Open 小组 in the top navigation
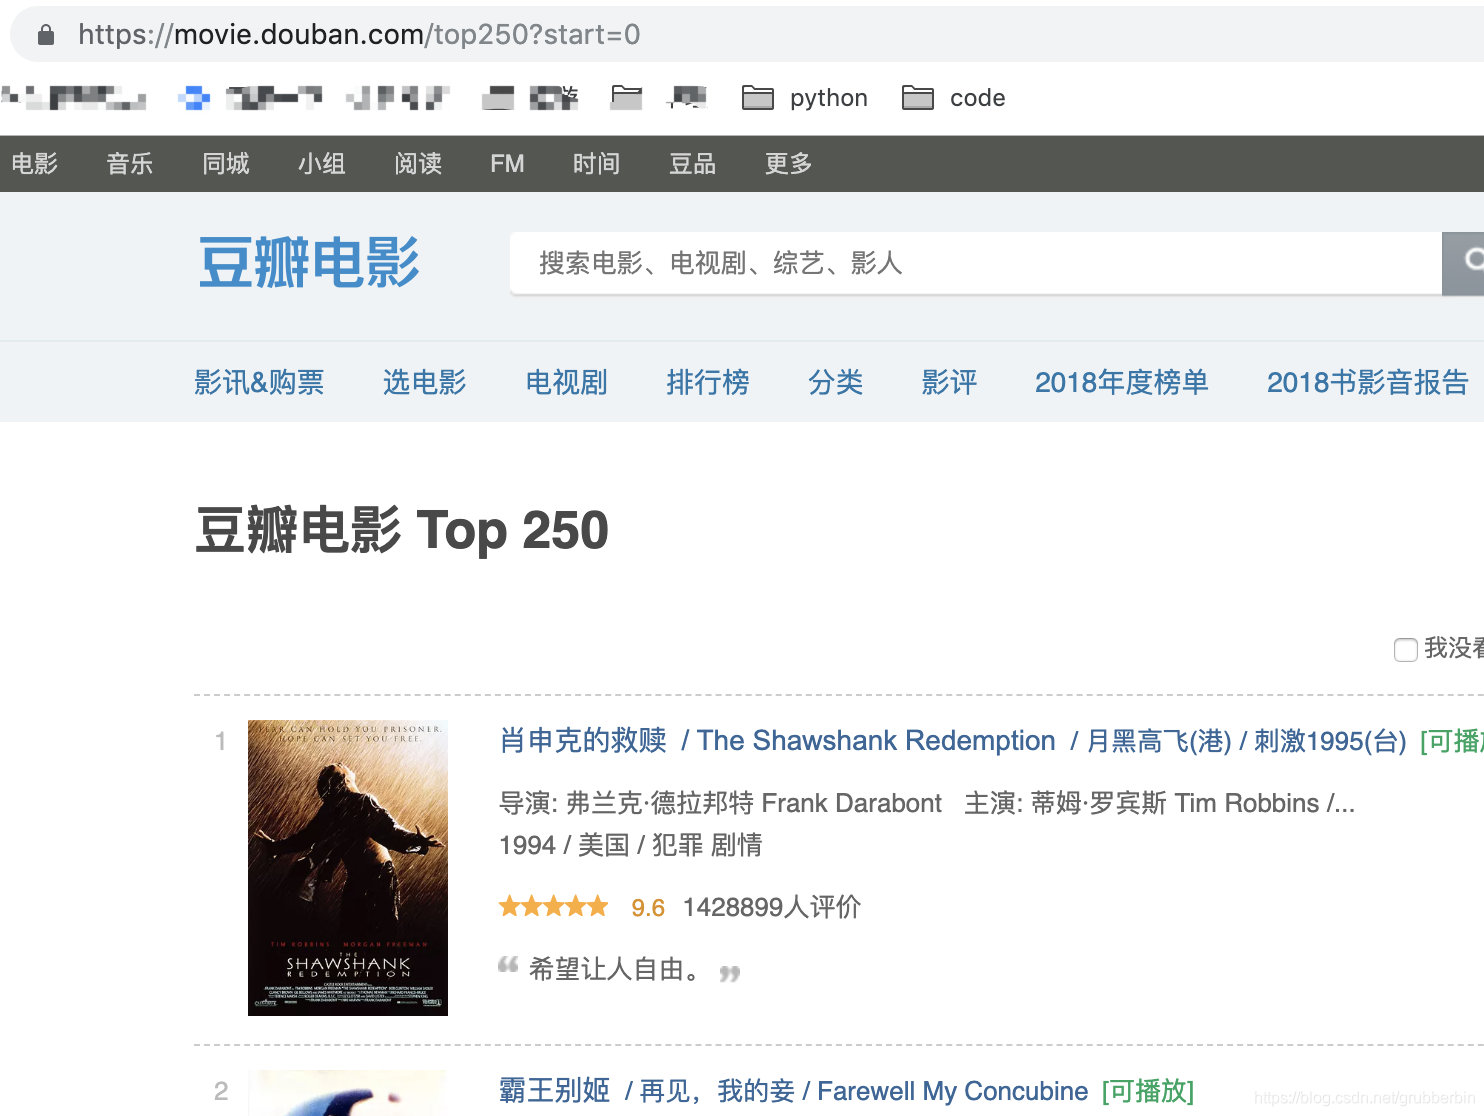 322,164
